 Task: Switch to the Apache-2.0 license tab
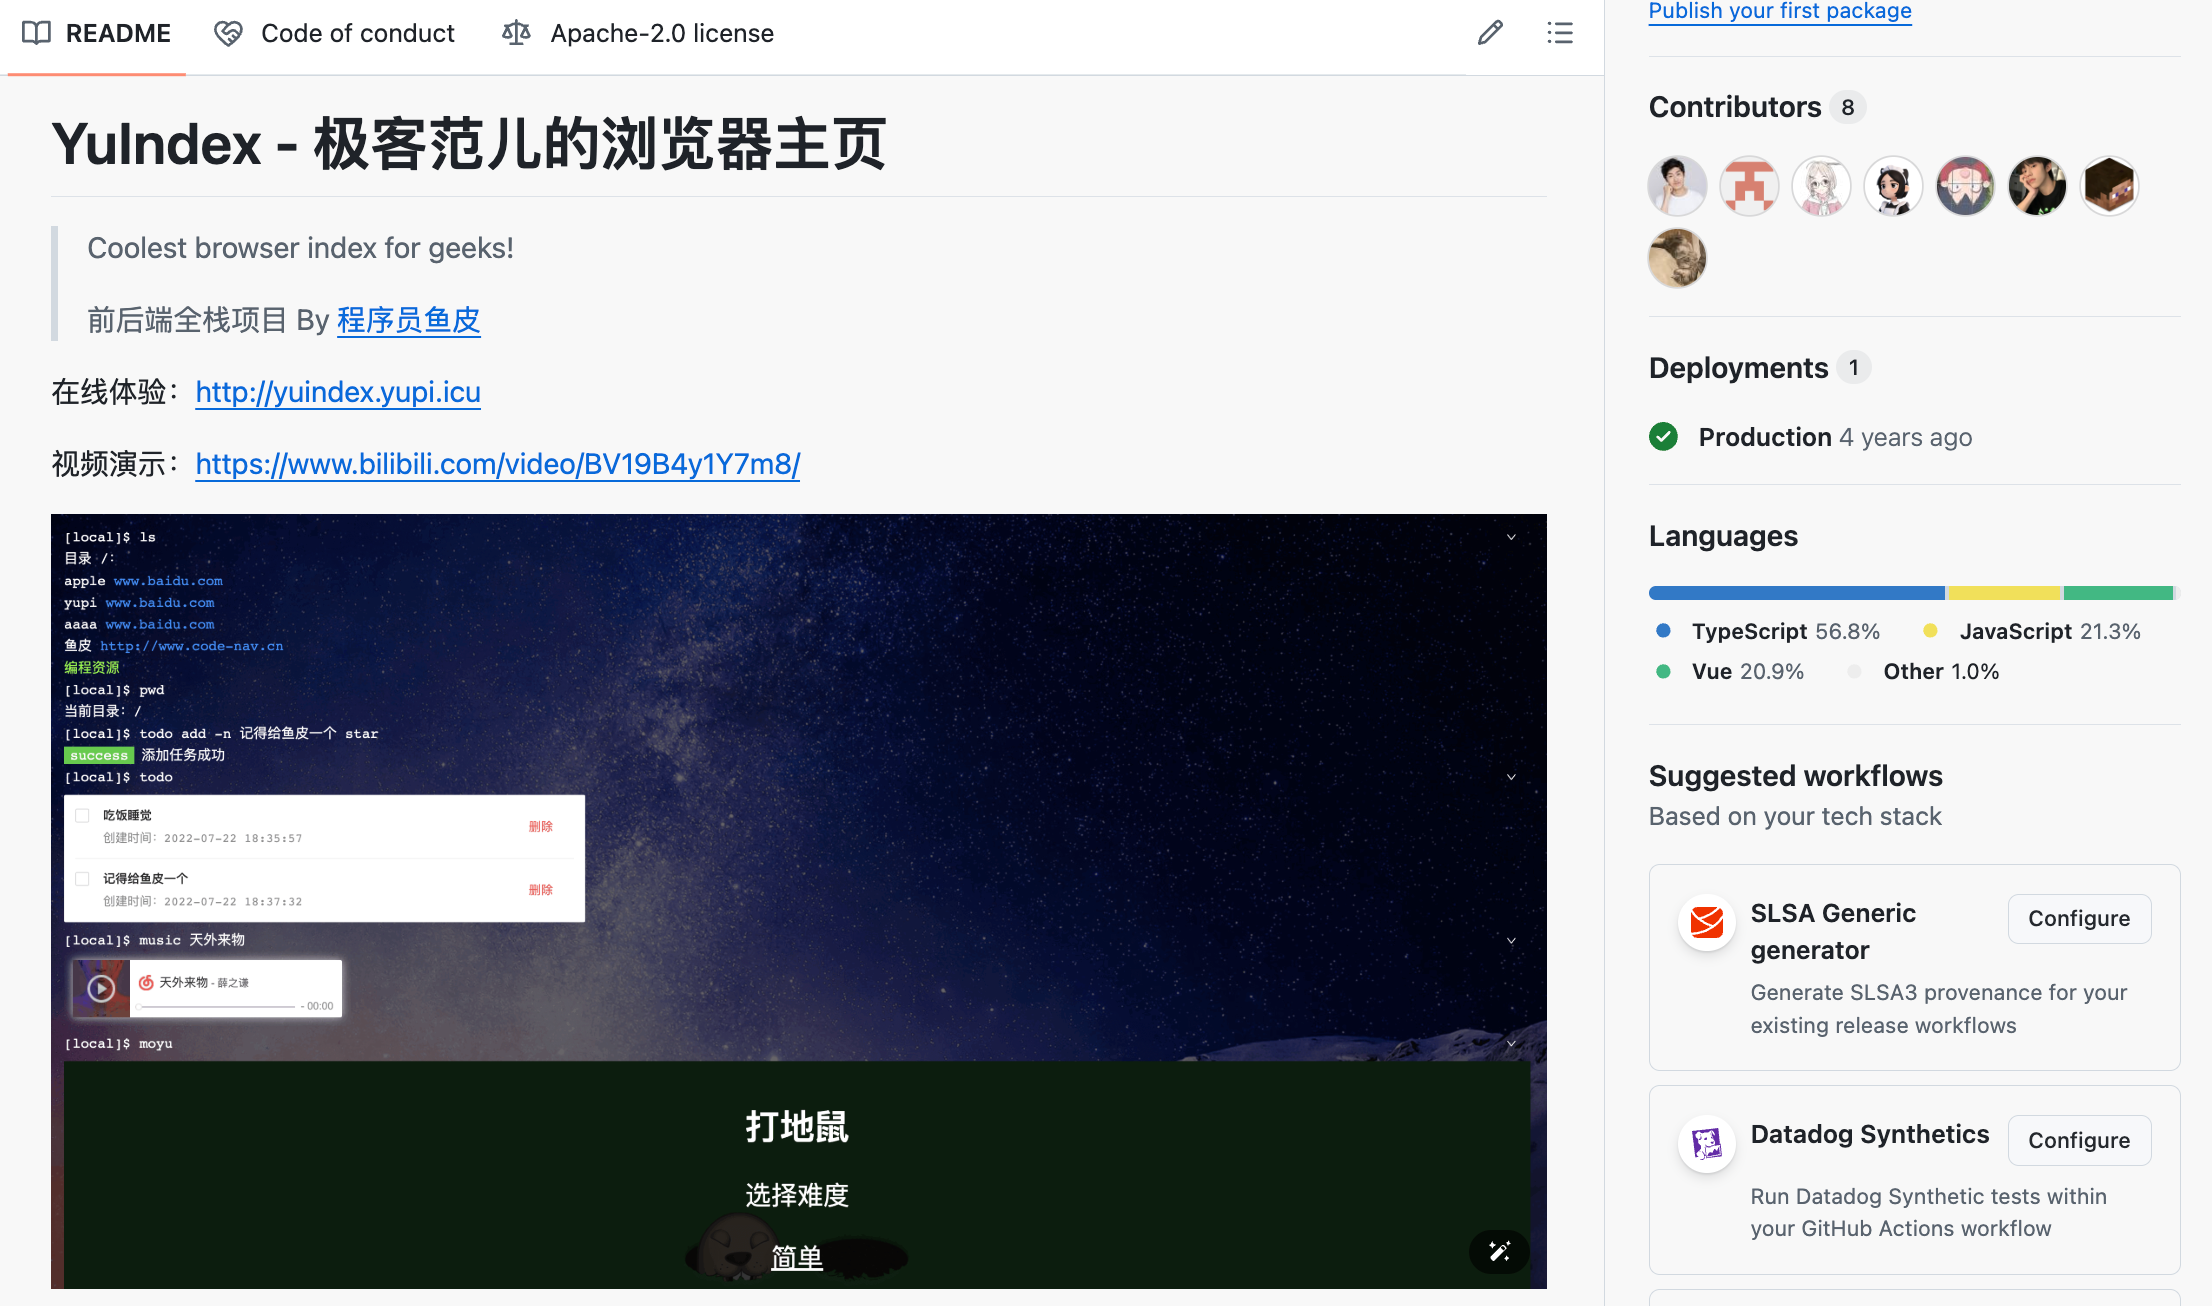pos(638,33)
